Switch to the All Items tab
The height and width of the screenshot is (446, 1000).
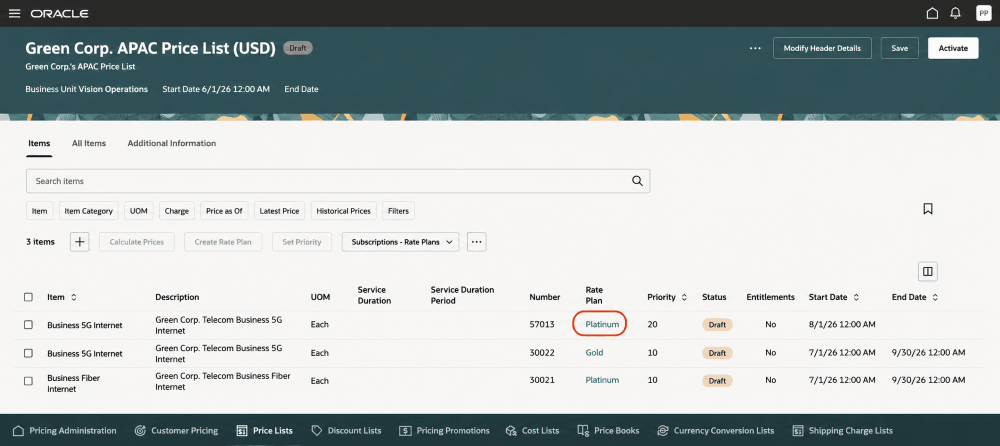pos(89,144)
